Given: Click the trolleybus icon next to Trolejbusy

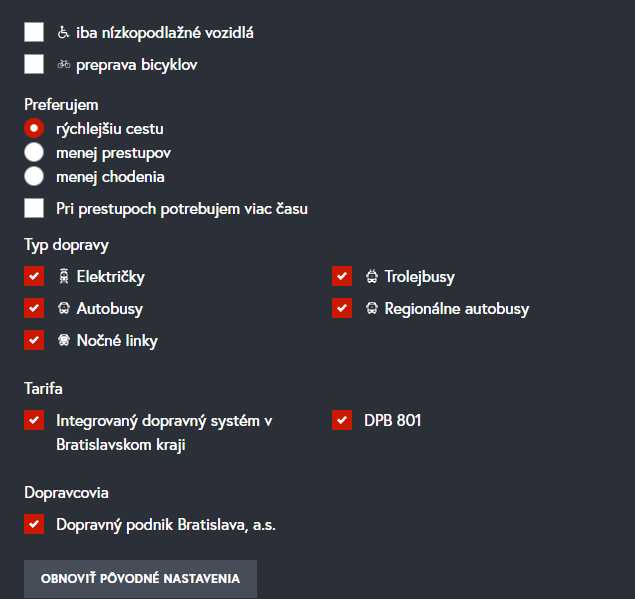Looking at the screenshot, I should click(x=372, y=277).
